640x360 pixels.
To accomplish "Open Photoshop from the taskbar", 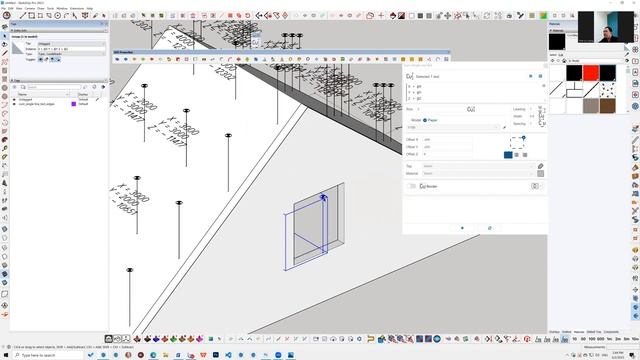I will point(216,355).
